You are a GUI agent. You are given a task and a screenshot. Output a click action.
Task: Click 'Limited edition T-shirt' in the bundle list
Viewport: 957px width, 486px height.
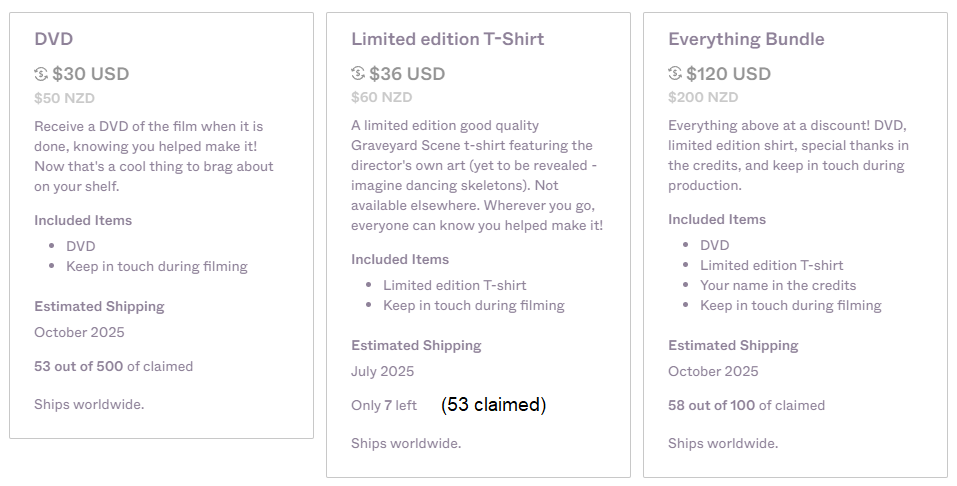(771, 265)
